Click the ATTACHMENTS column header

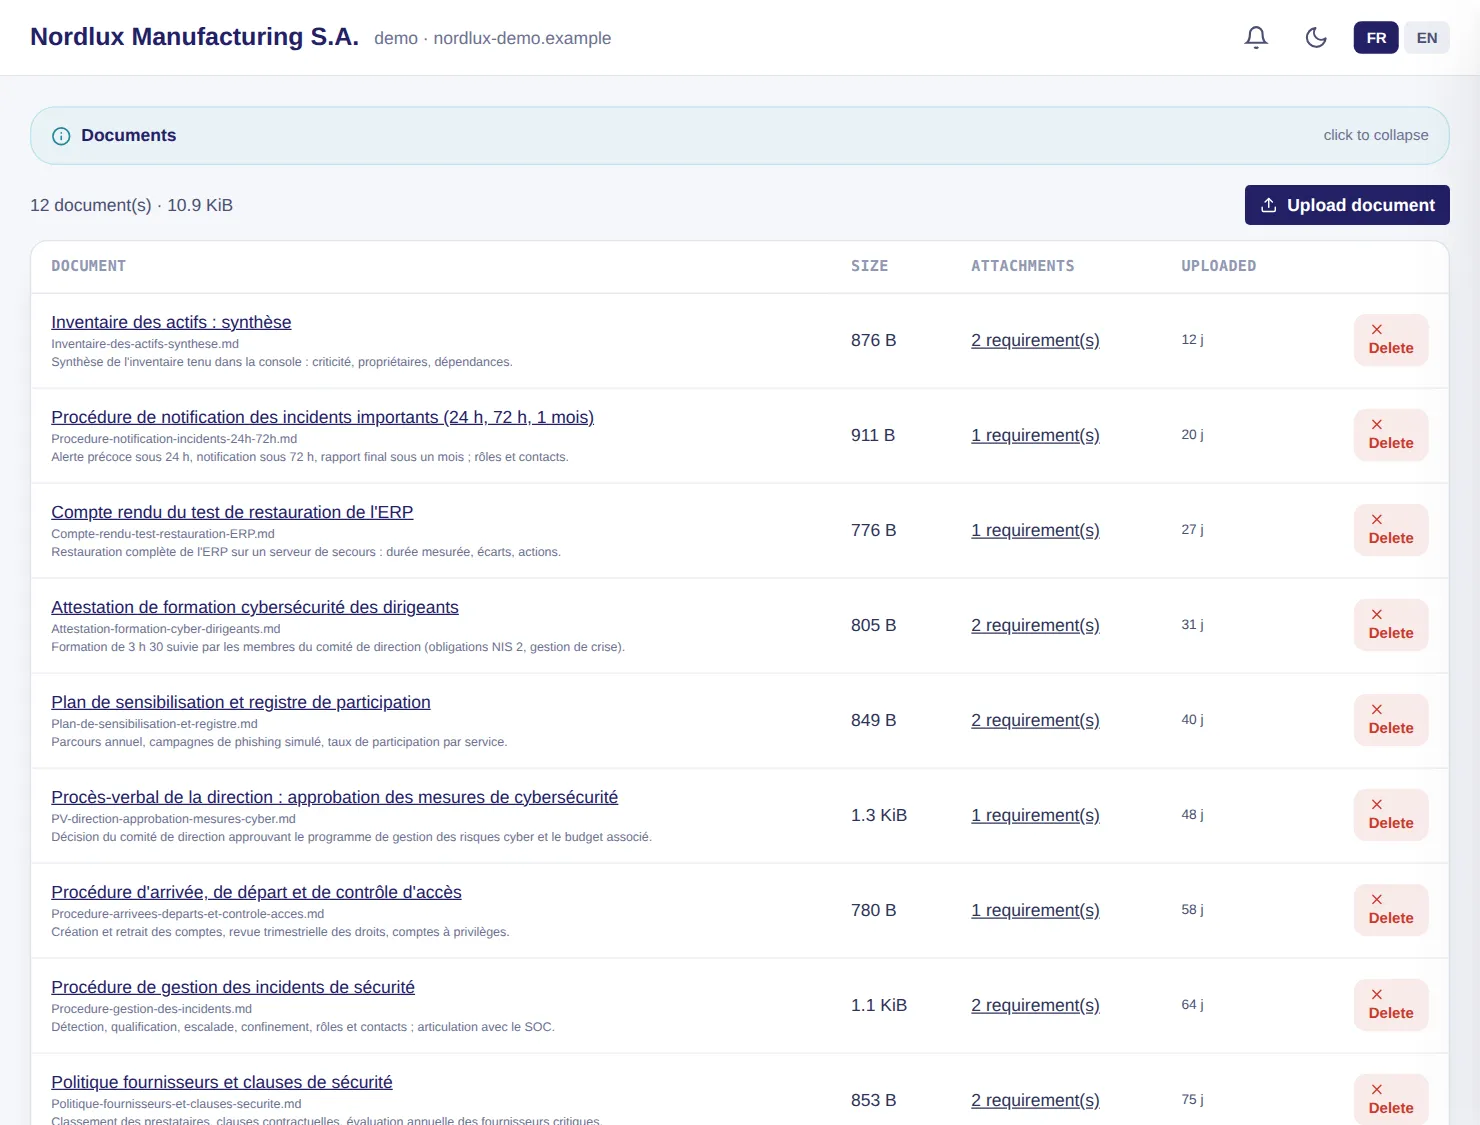pos(1022,266)
